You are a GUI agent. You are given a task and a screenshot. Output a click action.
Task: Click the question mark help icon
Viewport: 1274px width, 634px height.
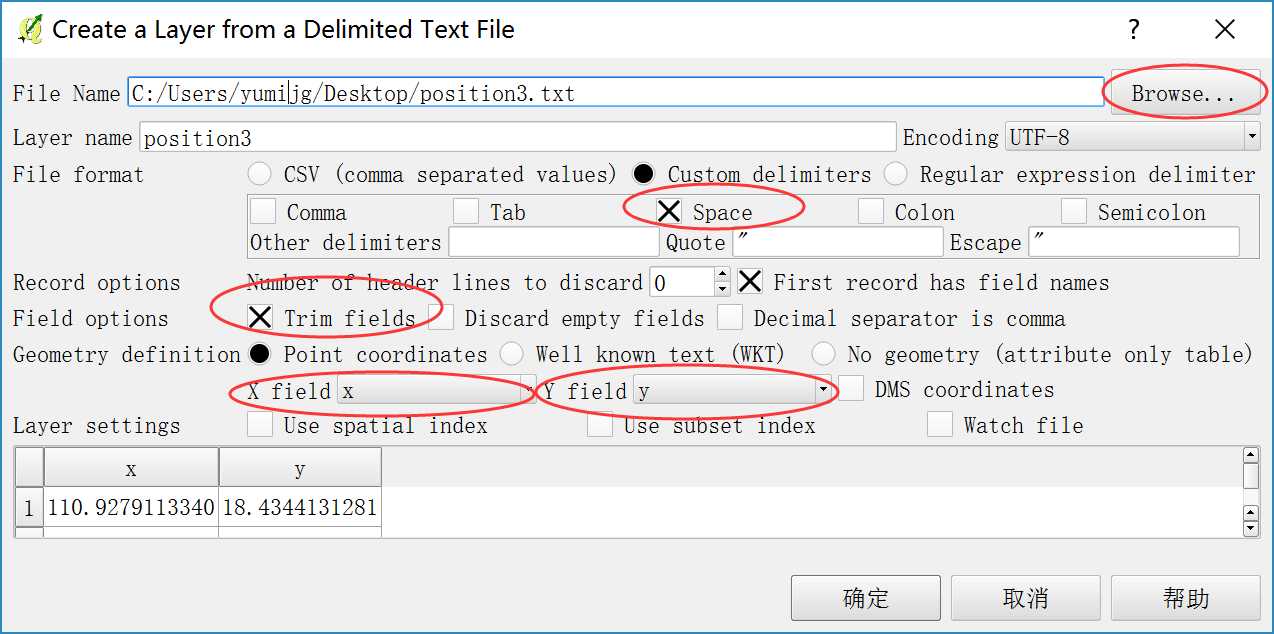(x=1133, y=30)
